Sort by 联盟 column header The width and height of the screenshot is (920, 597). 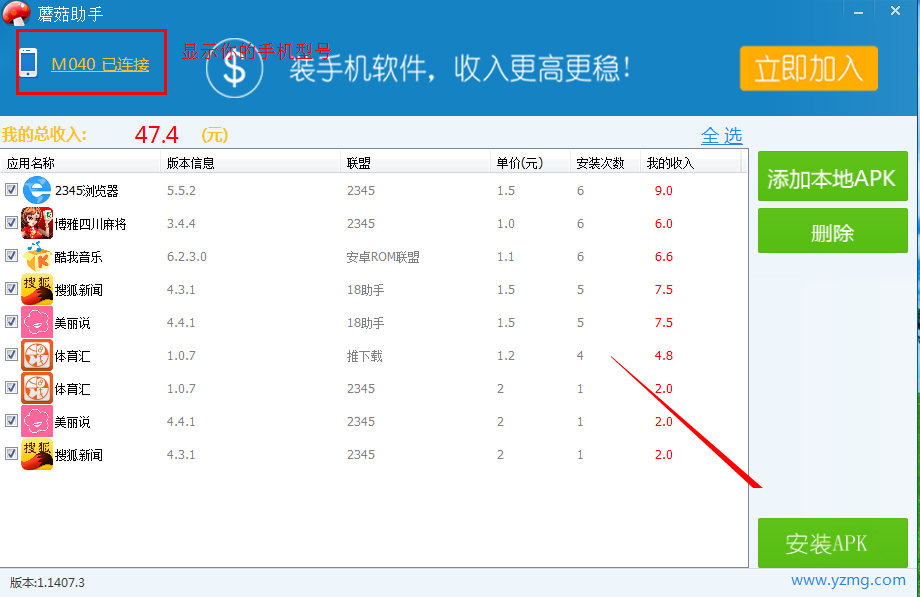pyautogui.click(x=415, y=163)
